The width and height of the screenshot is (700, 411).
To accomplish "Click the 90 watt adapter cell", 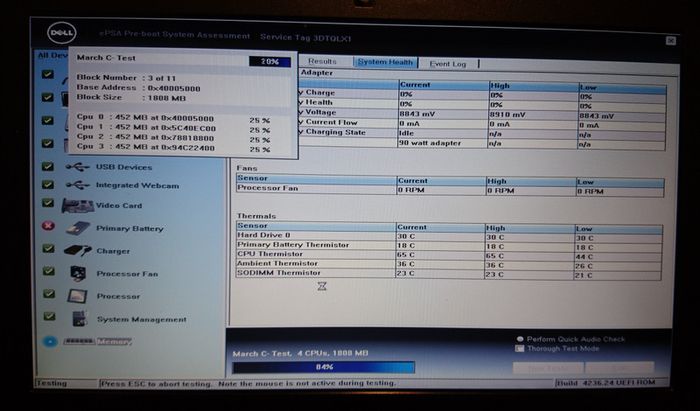I will pyautogui.click(x=442, y=143).
